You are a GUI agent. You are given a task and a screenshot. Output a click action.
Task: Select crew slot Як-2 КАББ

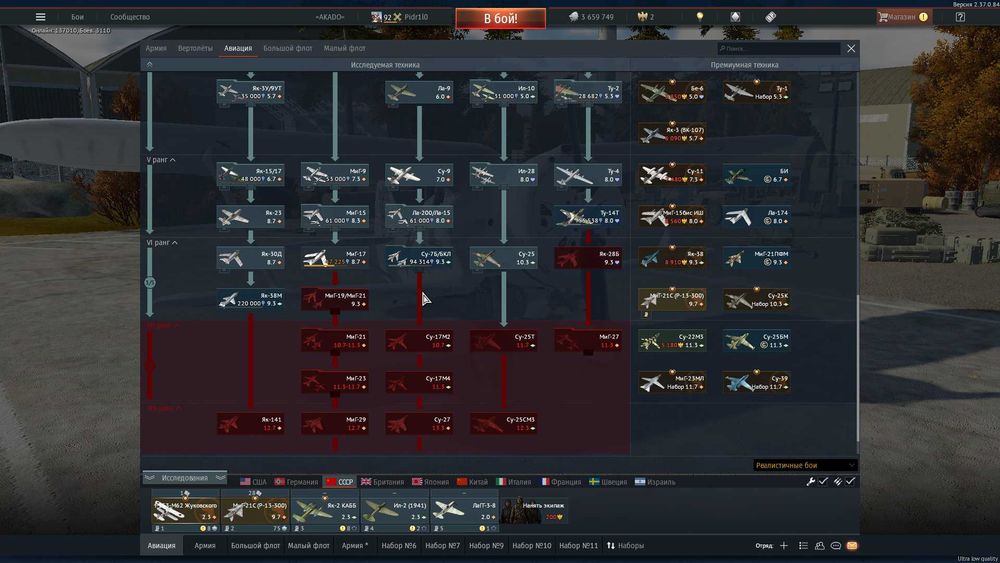coord(325,511)
